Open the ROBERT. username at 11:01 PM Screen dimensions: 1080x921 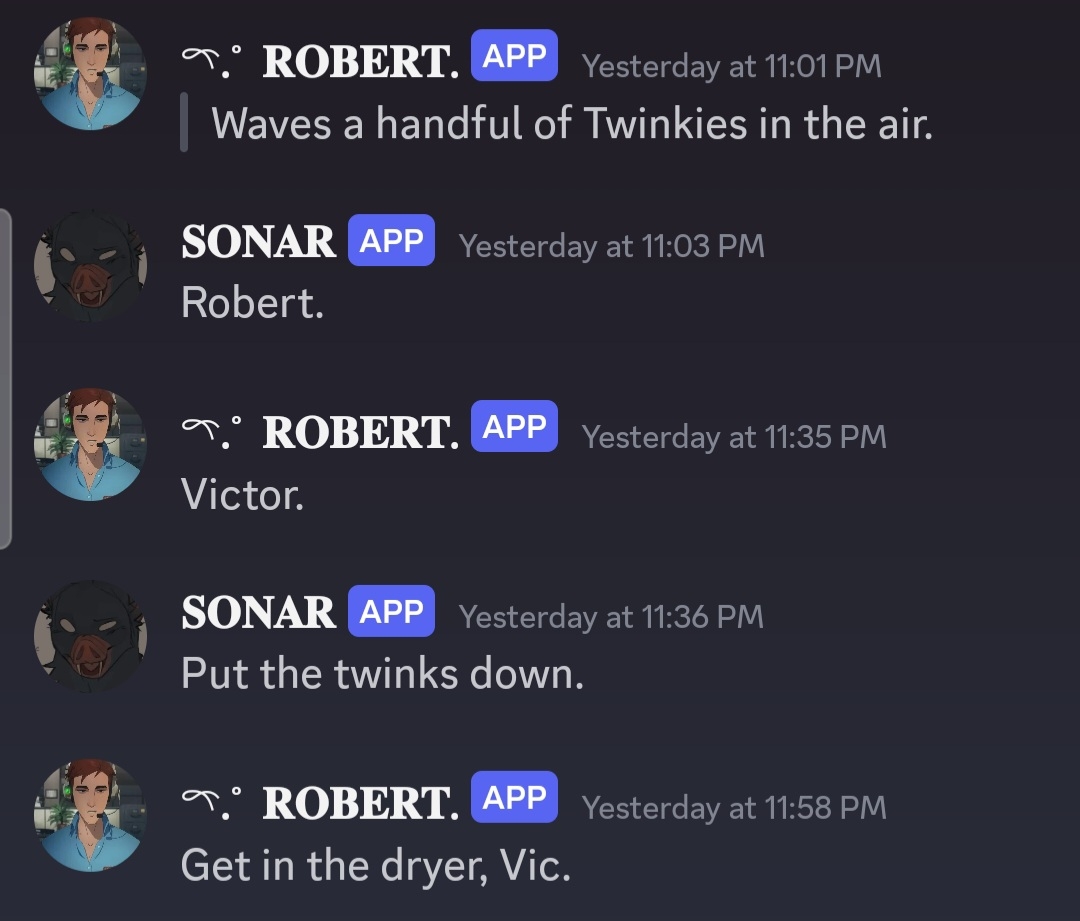pyautogui.click(x=360, y=64)
